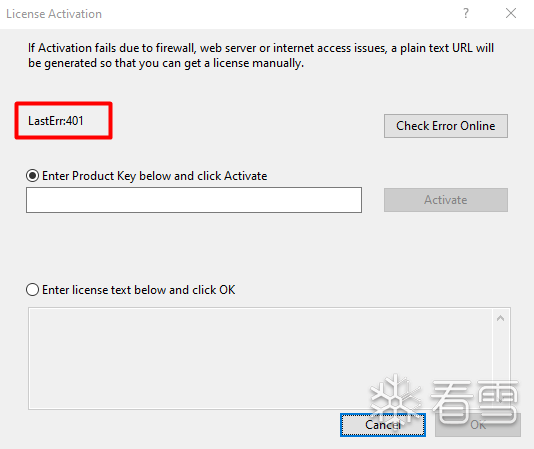Click the question mark help icon
The image size is (534, 449).
466,14
